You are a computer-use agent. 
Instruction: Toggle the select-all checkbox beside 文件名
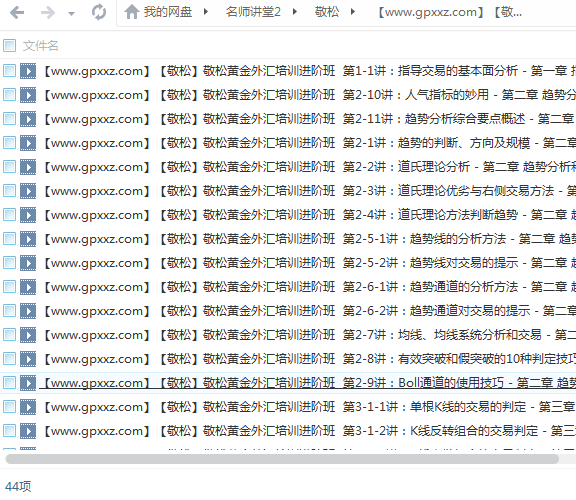(x=10, y=46)
